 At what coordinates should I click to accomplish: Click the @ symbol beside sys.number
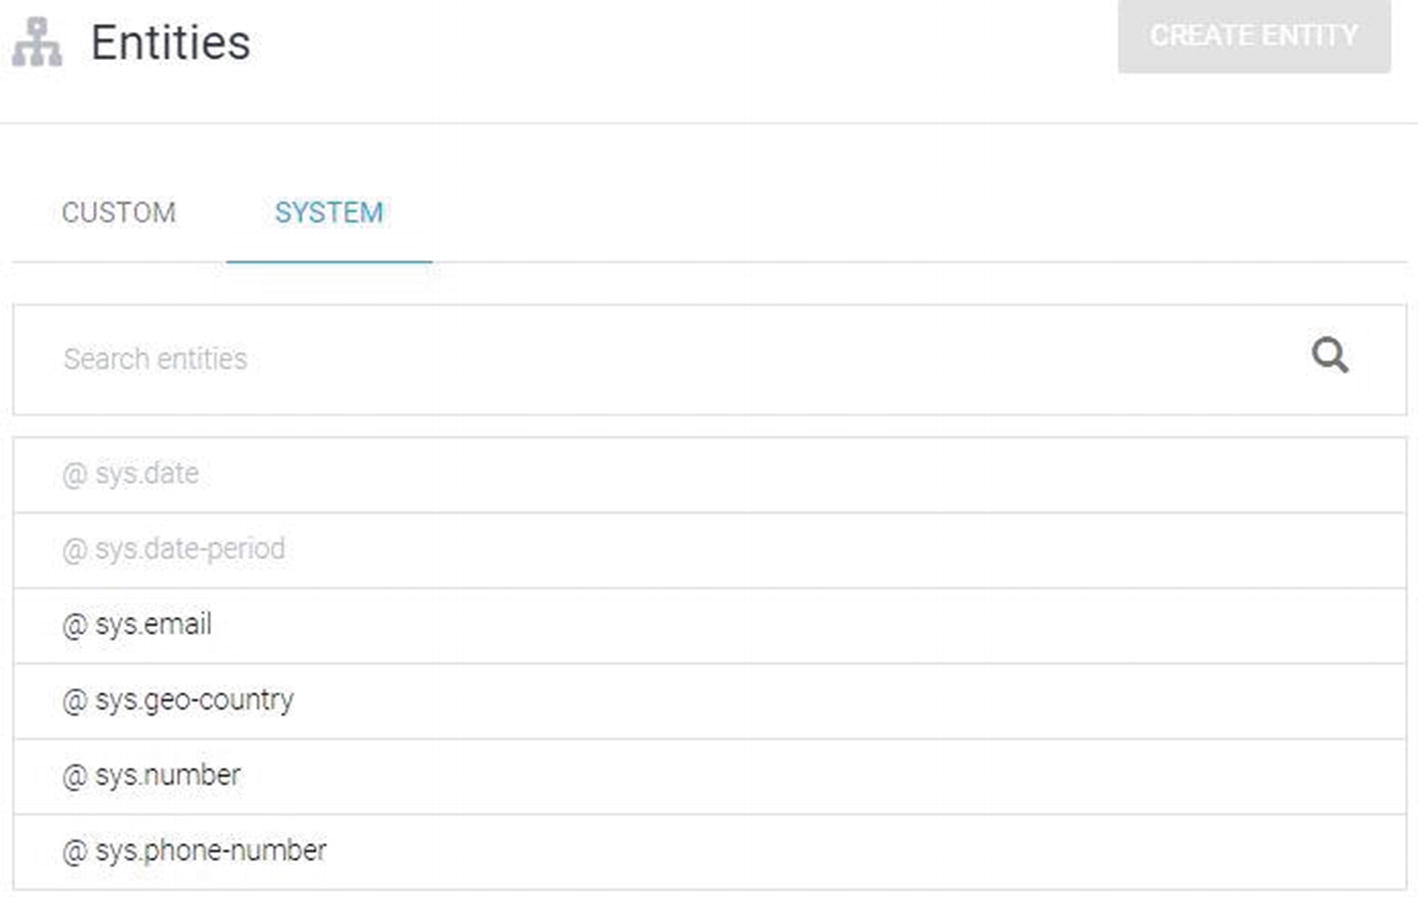point(75,776)
